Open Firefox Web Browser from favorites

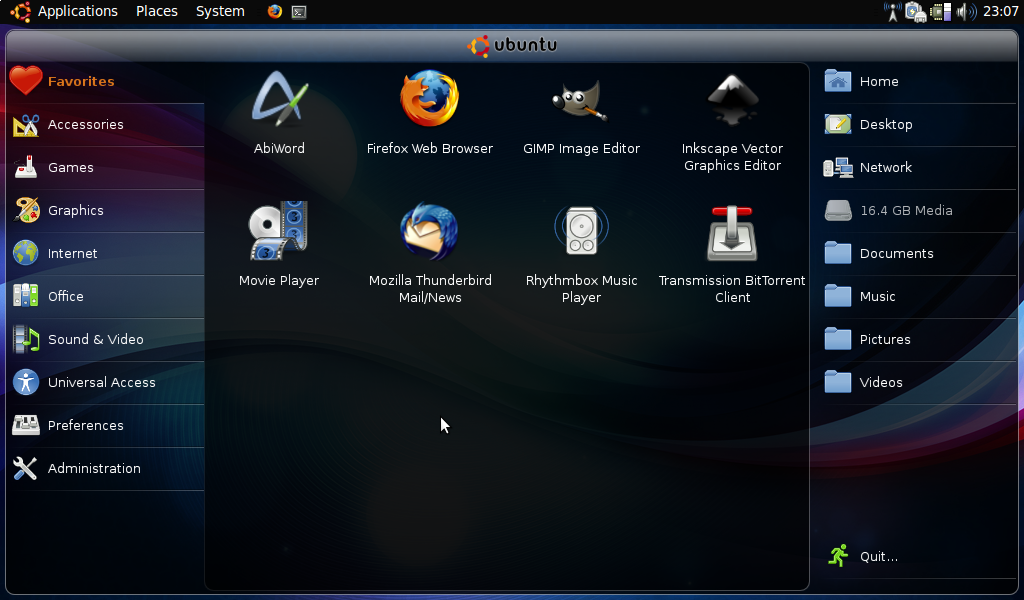[430, 112]
